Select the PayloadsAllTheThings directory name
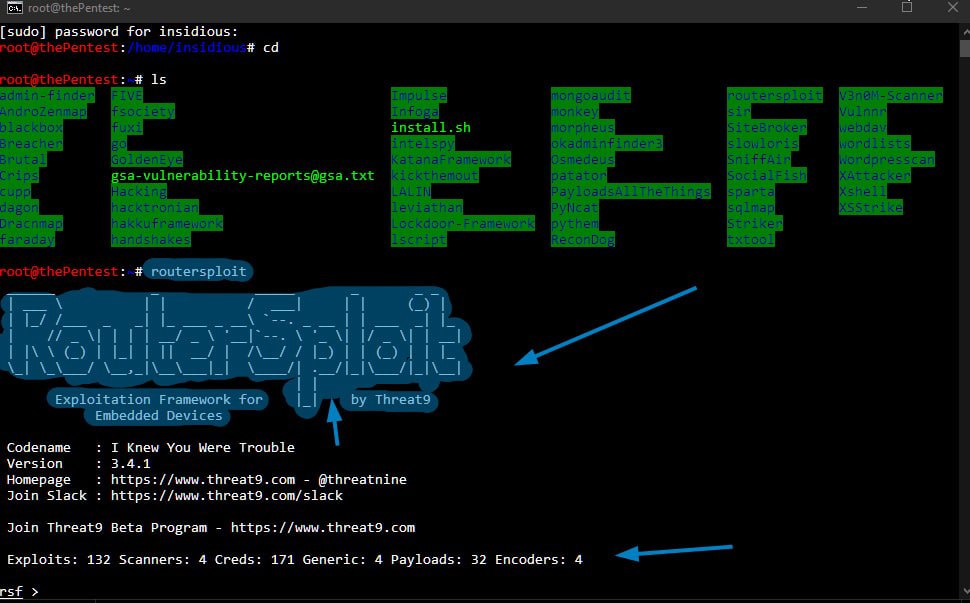The height and width of the screenshot is (603, 970). (x=631, y=192)
